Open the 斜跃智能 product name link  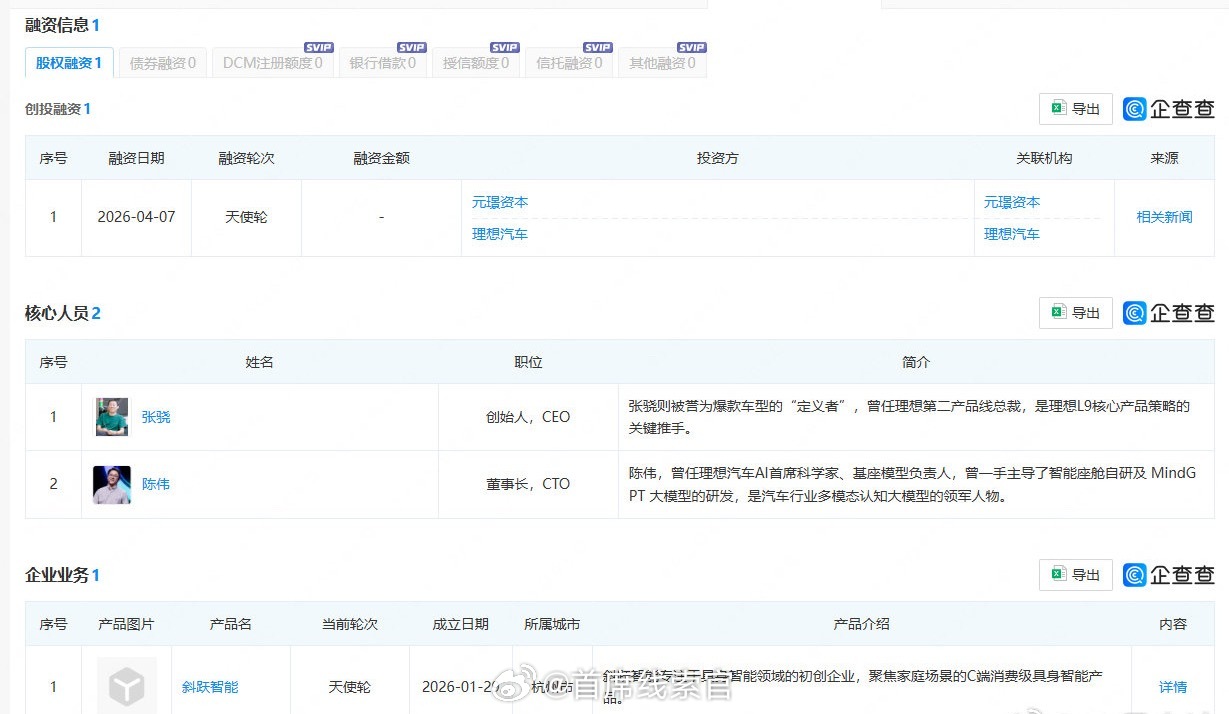pos(210,687)
